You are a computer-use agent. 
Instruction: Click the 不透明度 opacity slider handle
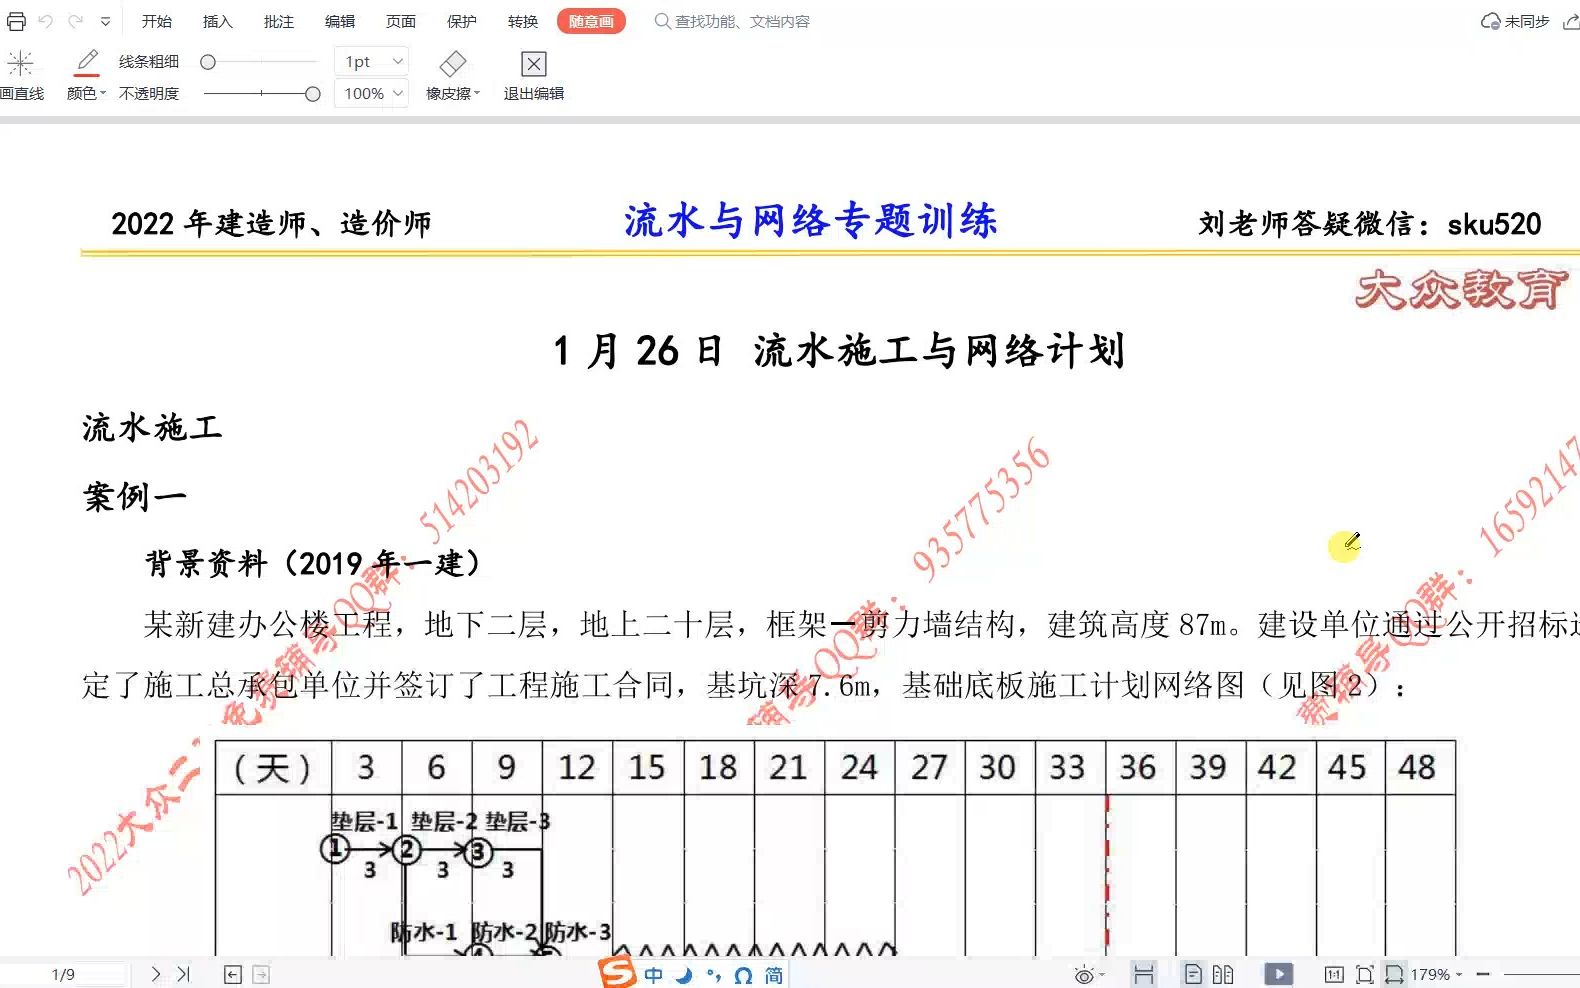313,94
